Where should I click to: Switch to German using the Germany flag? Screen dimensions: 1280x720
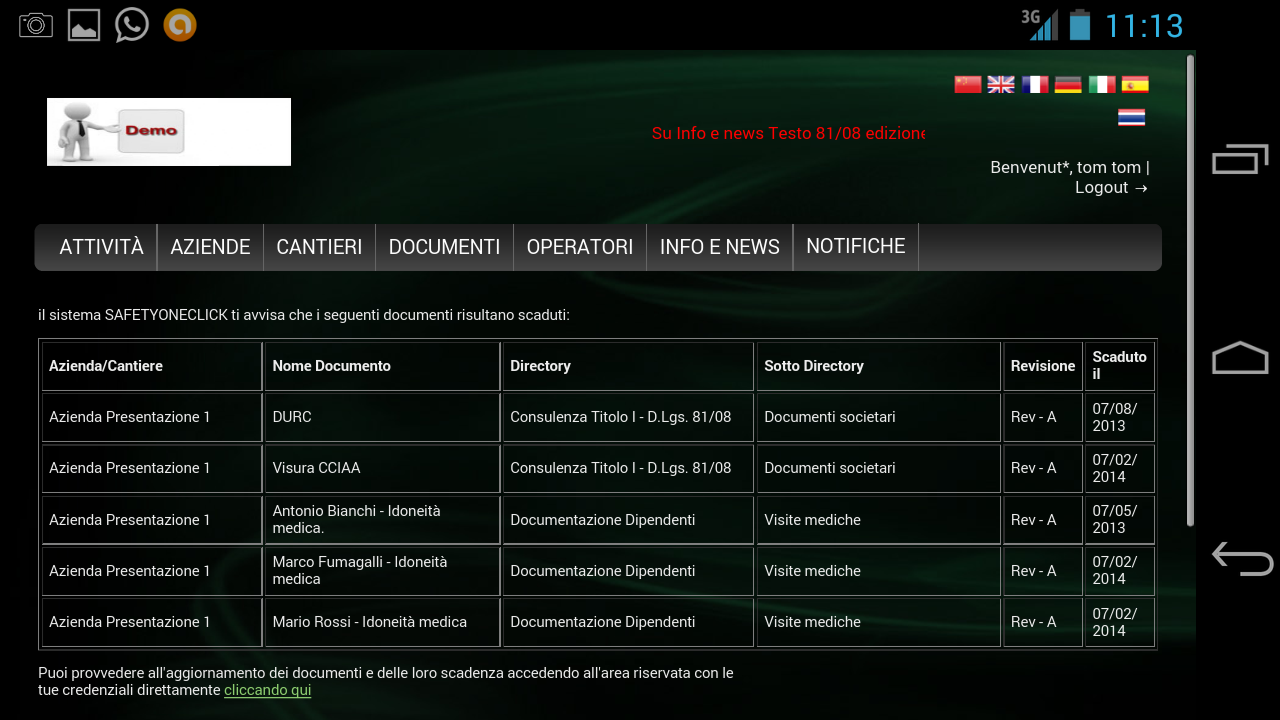click(x=1068, y=84)
